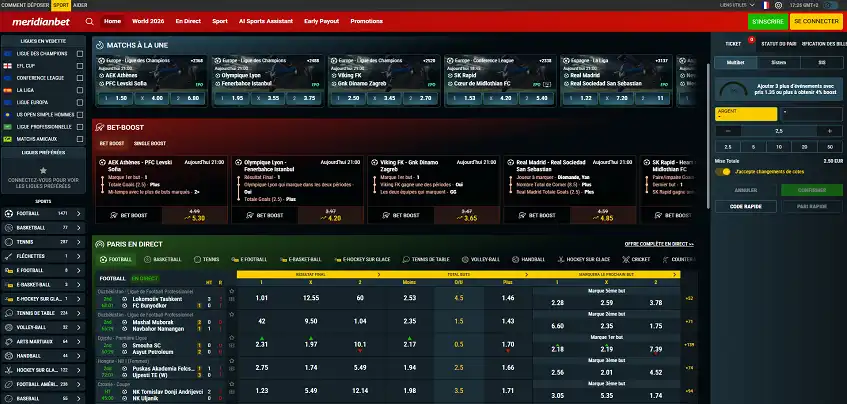Open Offre complète en direct link

[x=659, y=244]
